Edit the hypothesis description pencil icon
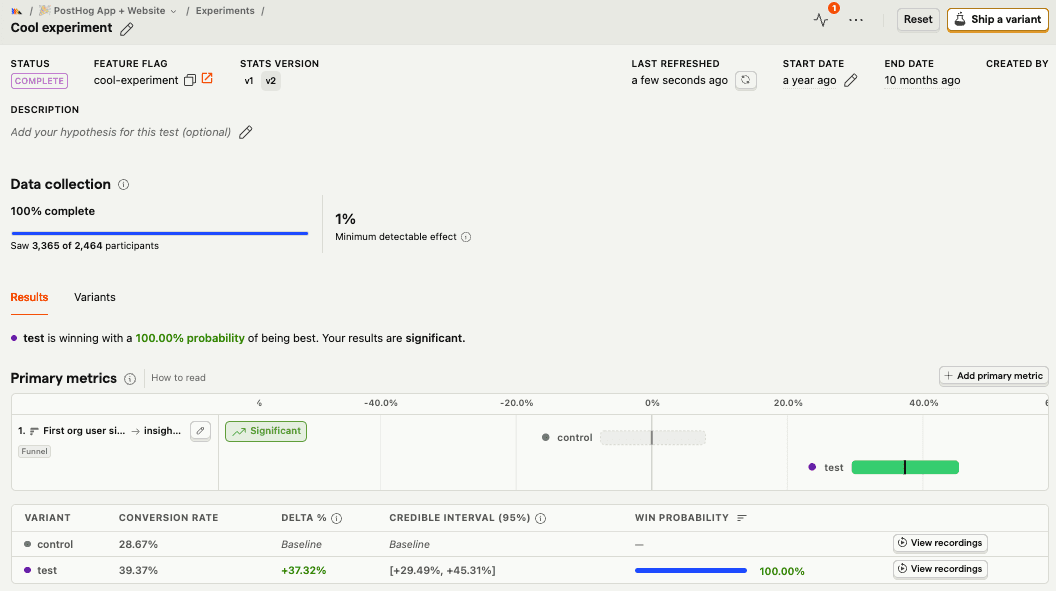 click(x=246, y=132)
